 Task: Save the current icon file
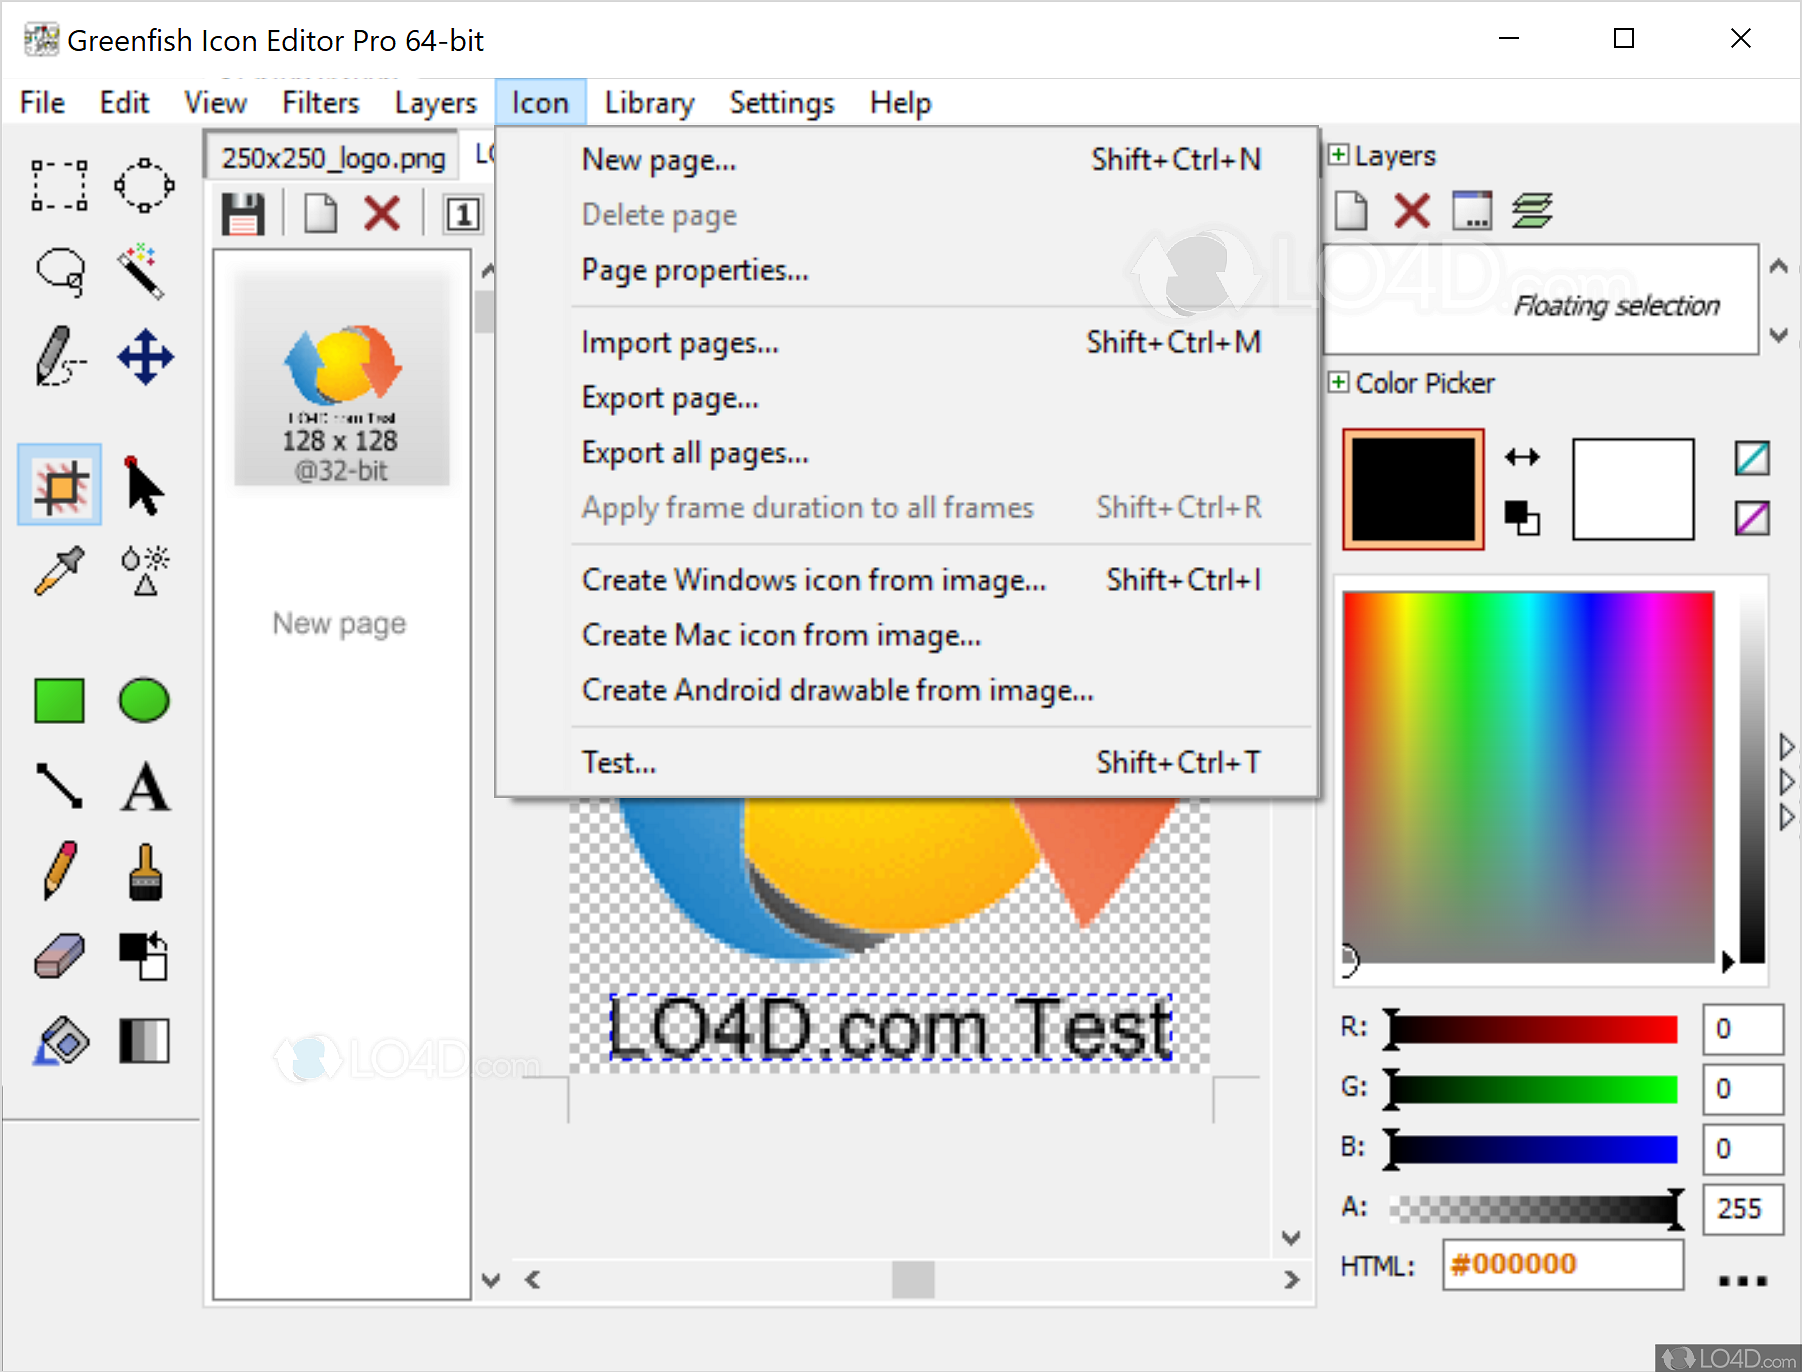tap(243, 212)
